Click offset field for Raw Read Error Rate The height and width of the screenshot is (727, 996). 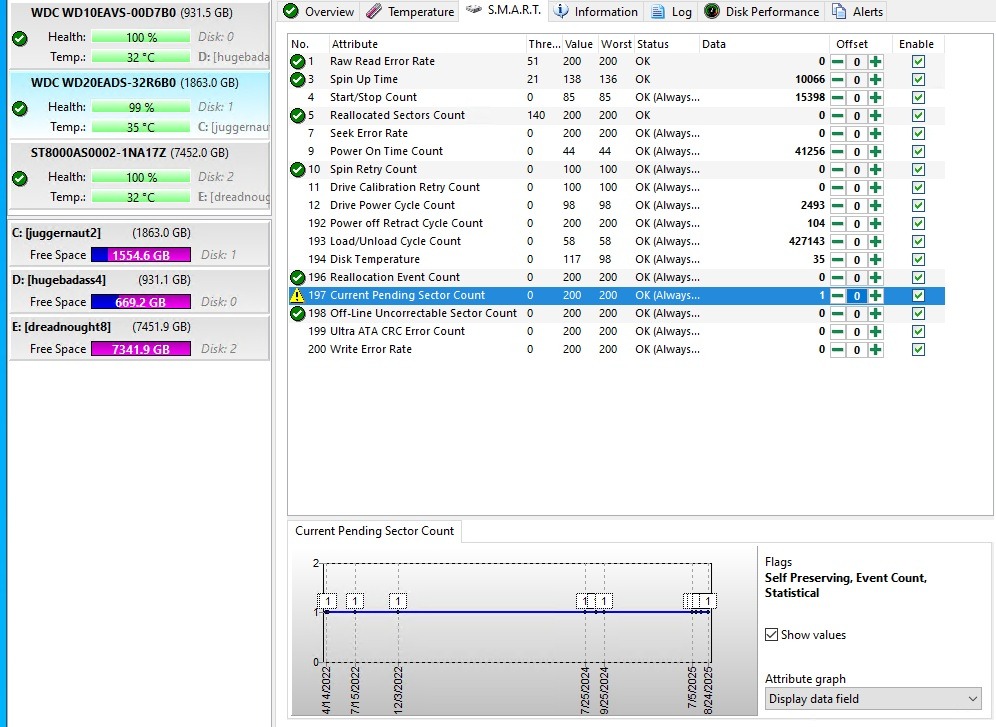coord(857,62)
